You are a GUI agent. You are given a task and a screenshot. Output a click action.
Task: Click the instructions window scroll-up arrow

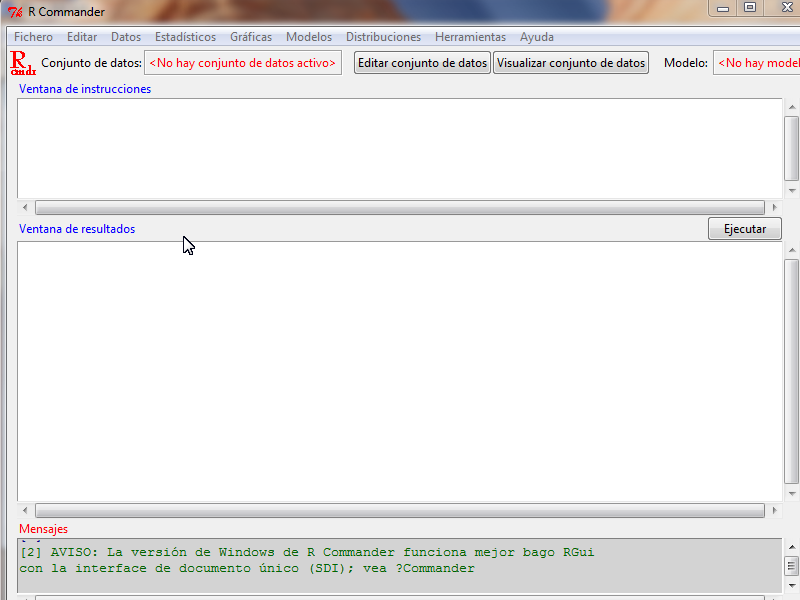point(792,107)
